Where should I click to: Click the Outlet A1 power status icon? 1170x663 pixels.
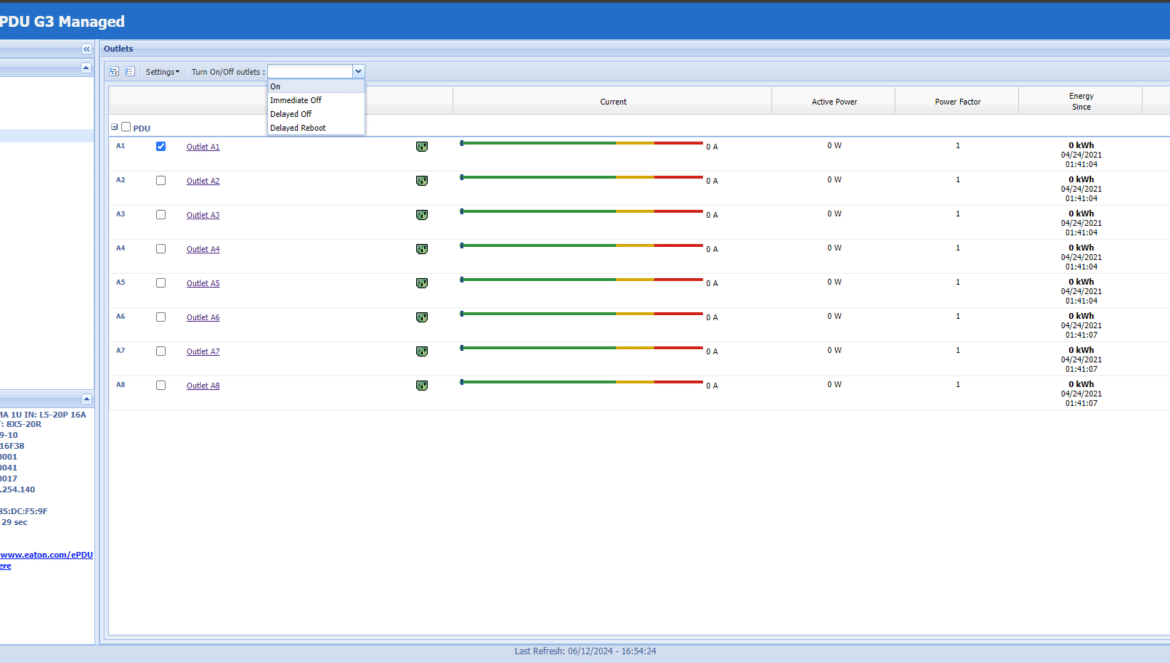point(422,147)
